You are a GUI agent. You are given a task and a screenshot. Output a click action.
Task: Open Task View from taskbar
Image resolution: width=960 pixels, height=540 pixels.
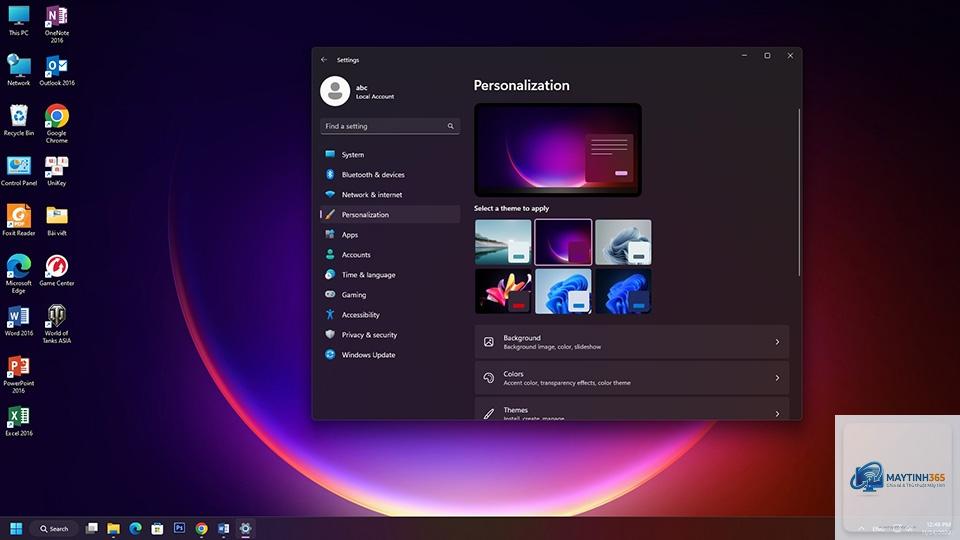pos(92,528)
